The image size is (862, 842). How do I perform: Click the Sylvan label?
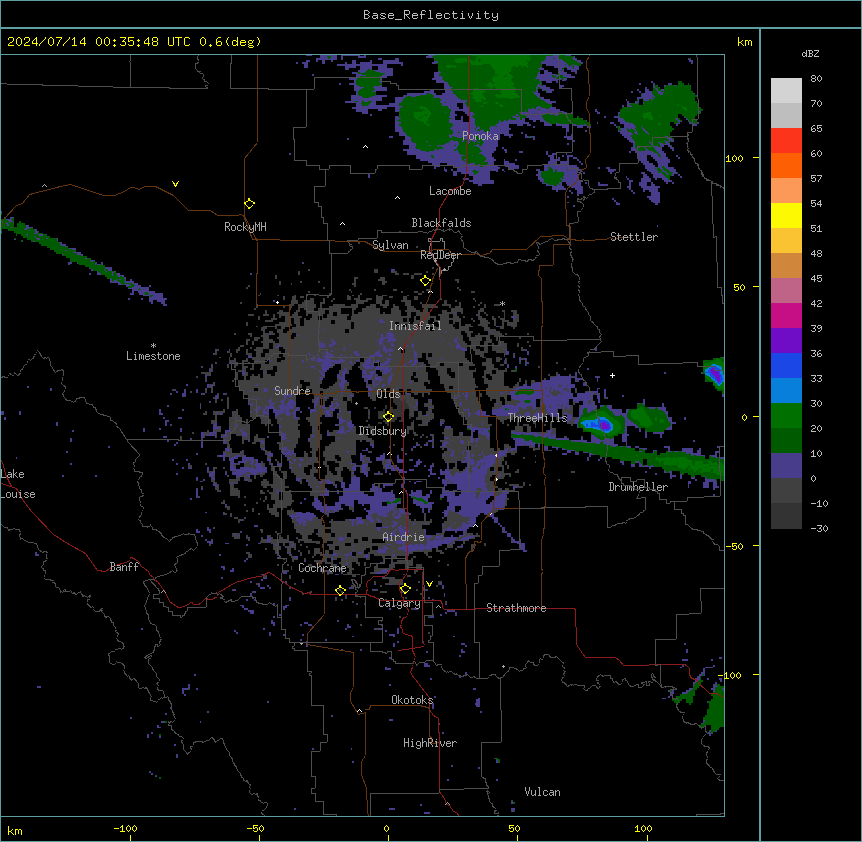click(x=390, y=245)
